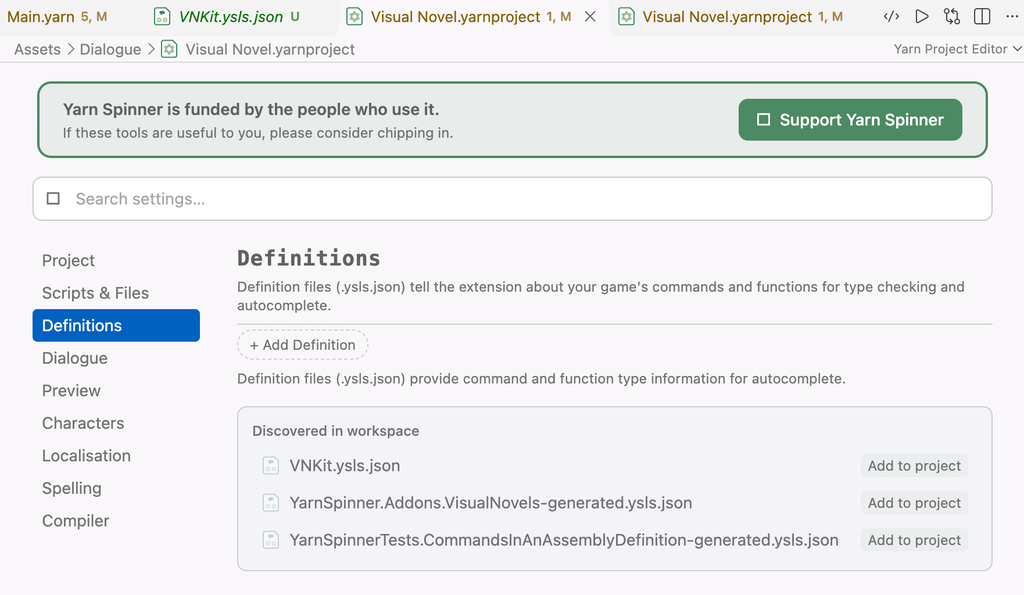
Task: Click the + Add Definition button
Action: (x=302, y=345)
